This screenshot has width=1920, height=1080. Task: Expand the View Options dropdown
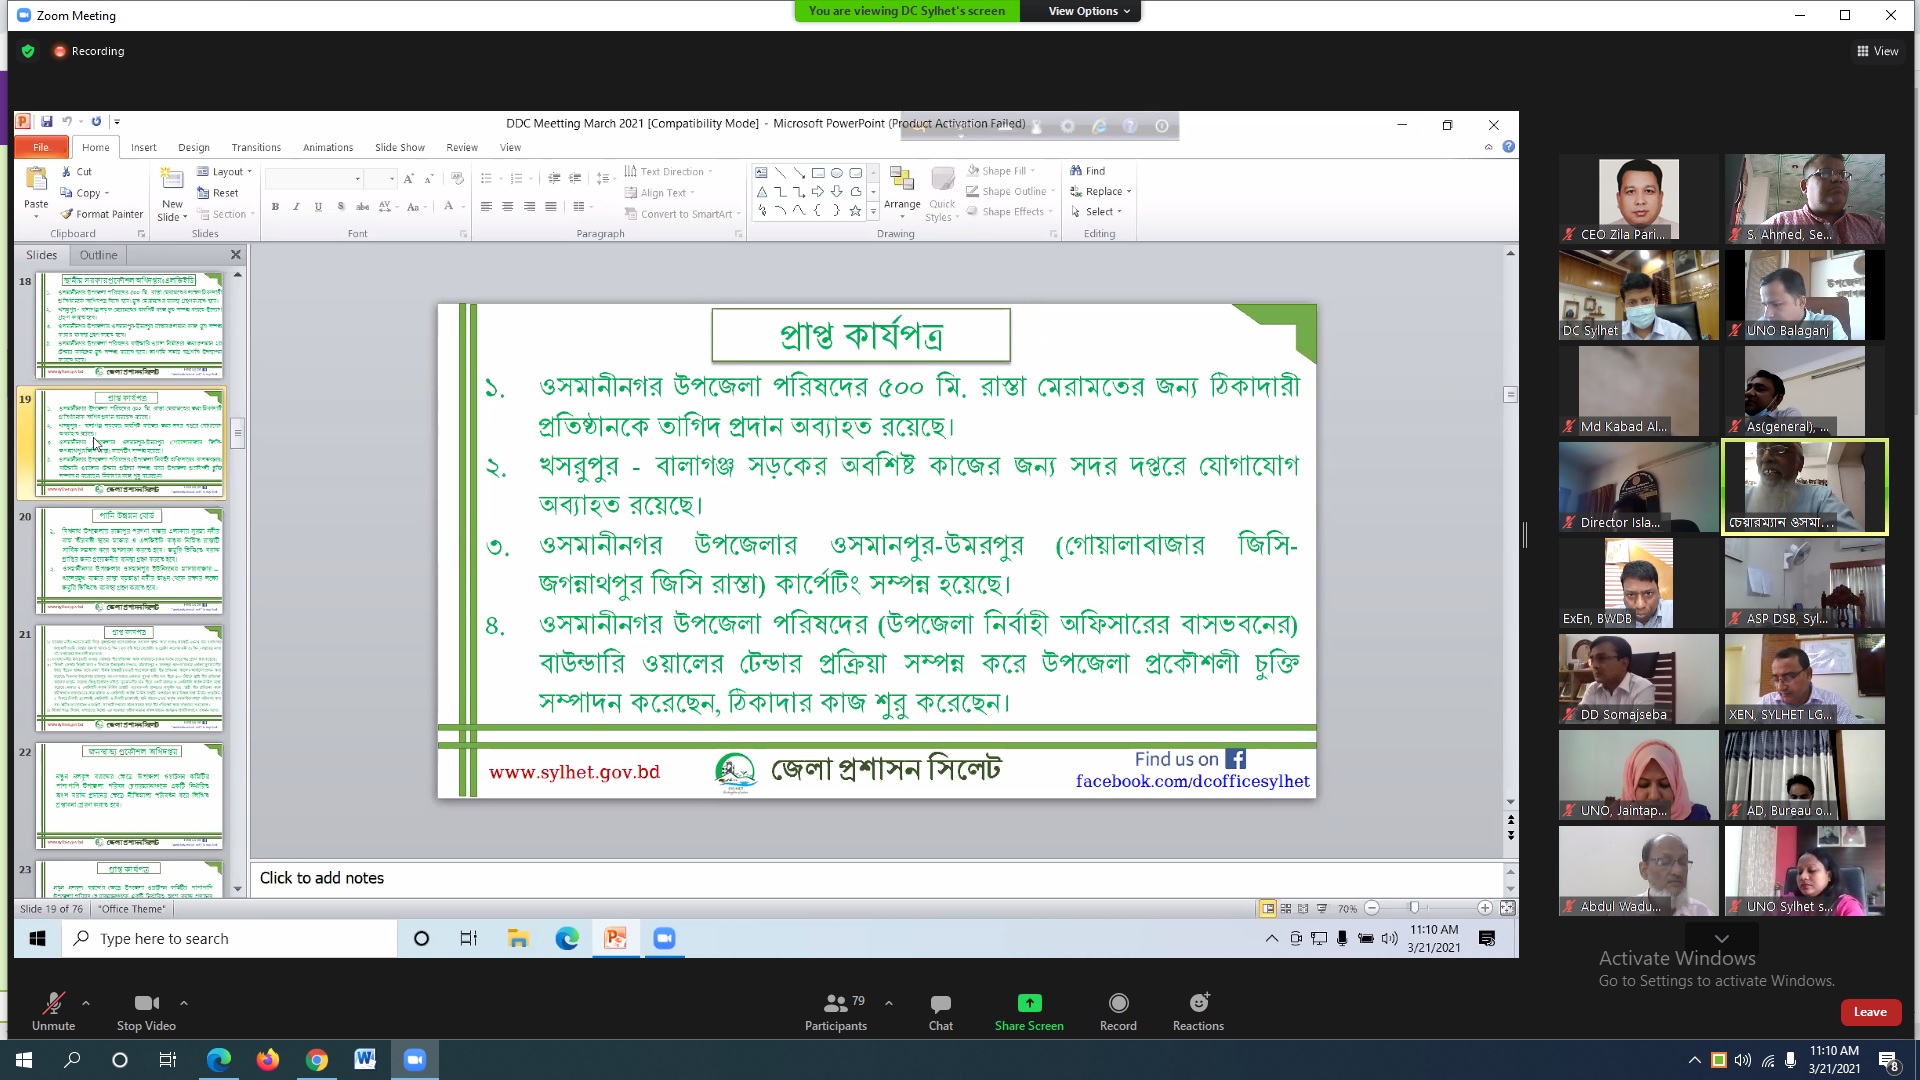(x=1089, y=11)
